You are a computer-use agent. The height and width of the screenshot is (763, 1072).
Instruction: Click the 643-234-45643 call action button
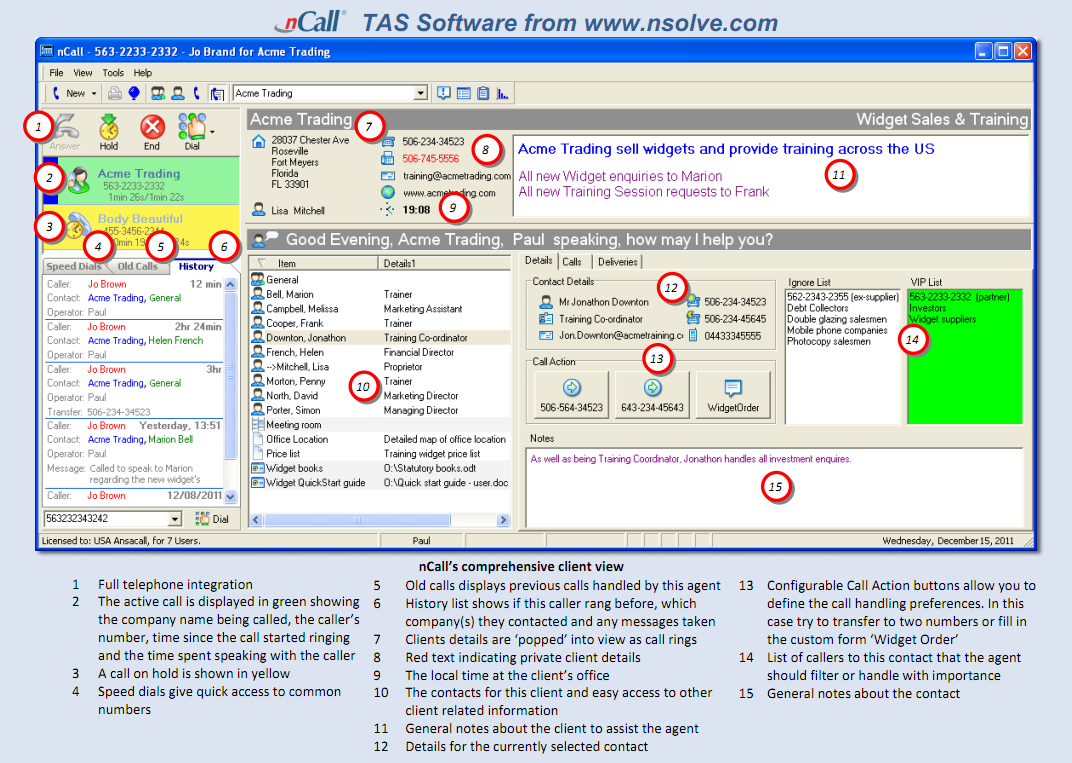tap(652, 394)
